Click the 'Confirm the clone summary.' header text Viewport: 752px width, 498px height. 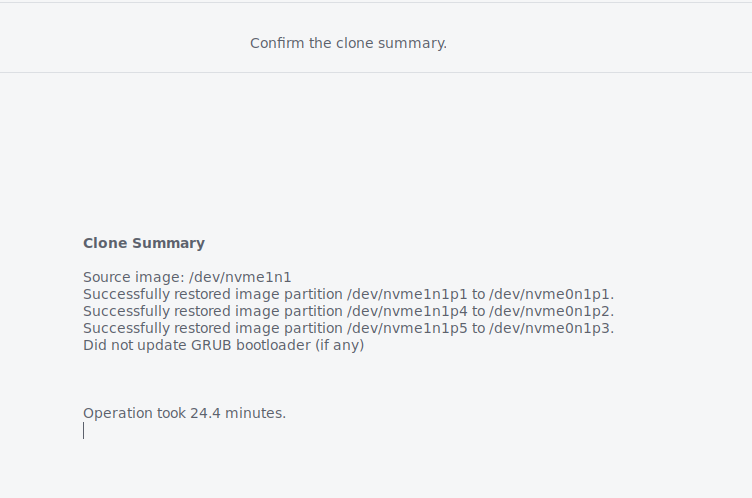click(x=348, y=43)
